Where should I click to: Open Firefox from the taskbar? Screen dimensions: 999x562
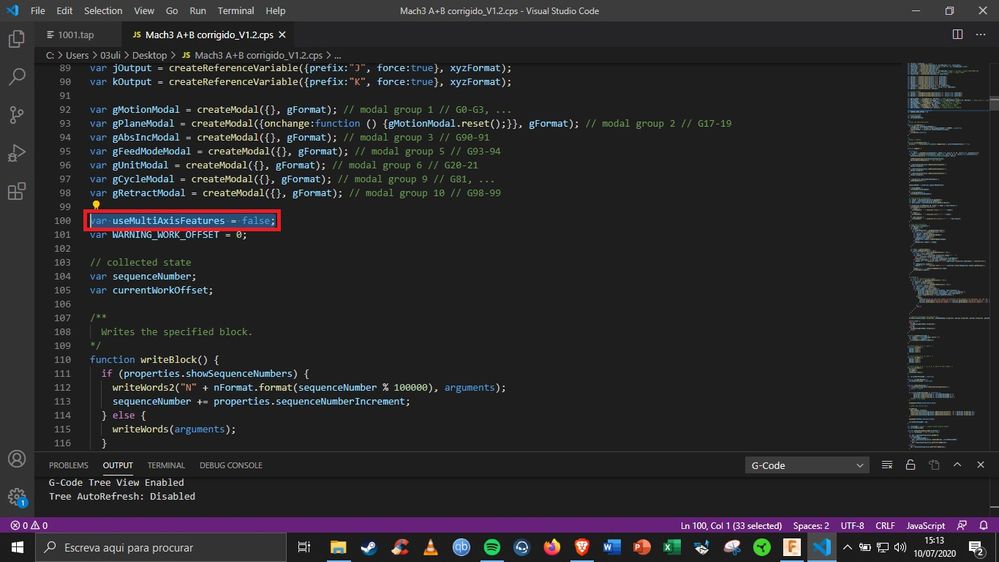(552, 547)
